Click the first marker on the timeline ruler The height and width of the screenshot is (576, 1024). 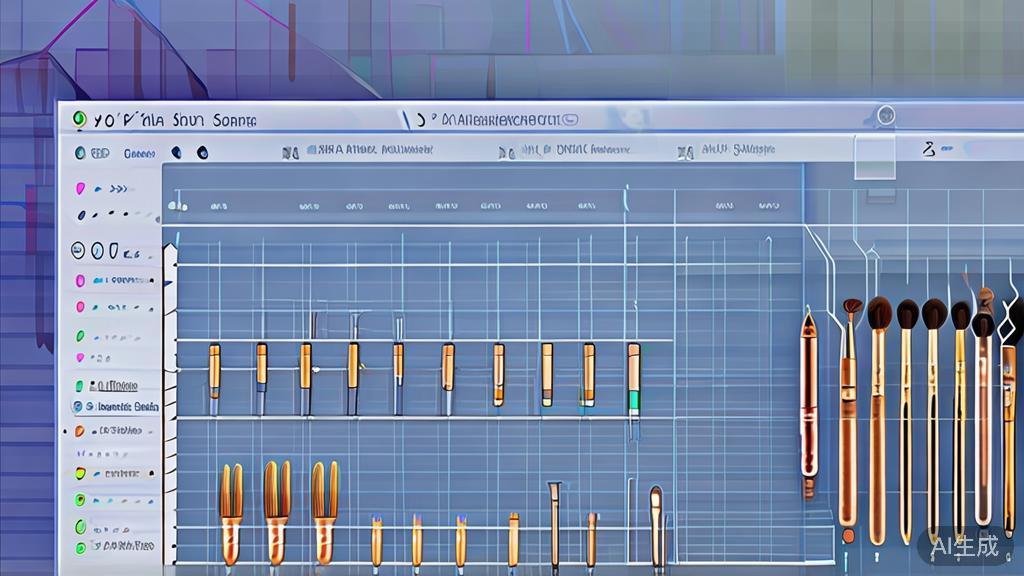[178, 206]
